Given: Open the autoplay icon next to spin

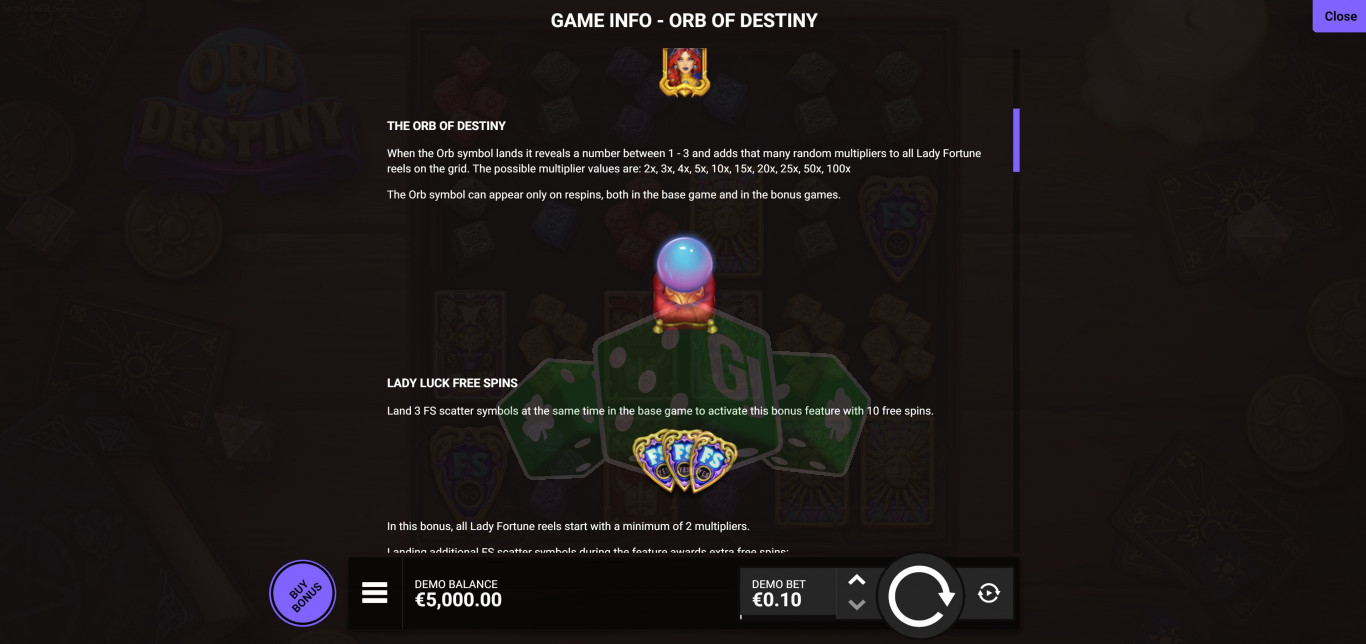Looking at the screenshot, I should (x=989, y=593).
